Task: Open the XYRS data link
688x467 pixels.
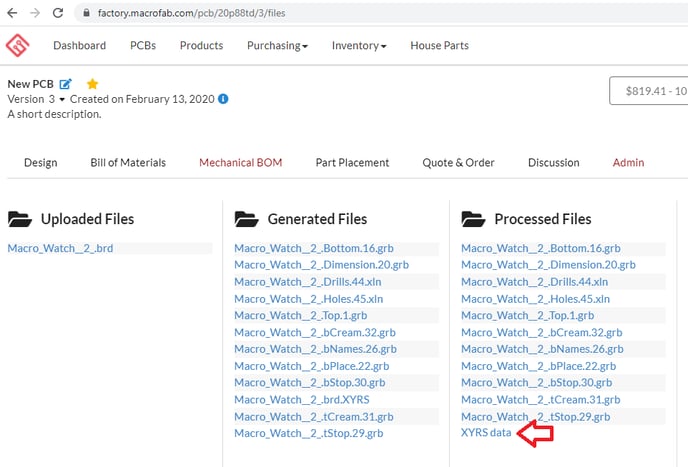Action: pyautogui.click(x=486, y=433)
